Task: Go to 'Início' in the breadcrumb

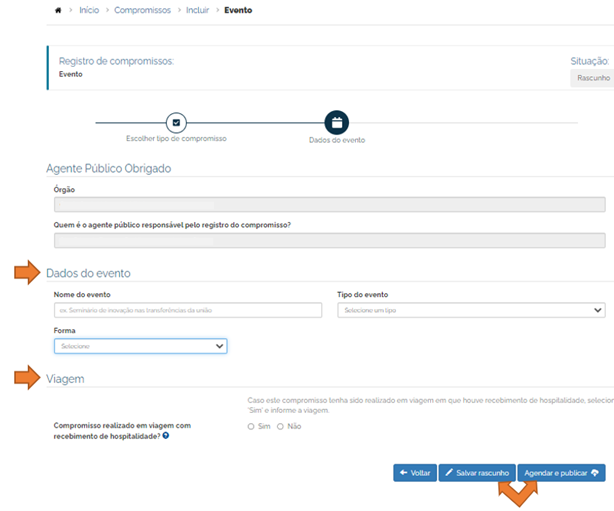Action: pos(89,10)
